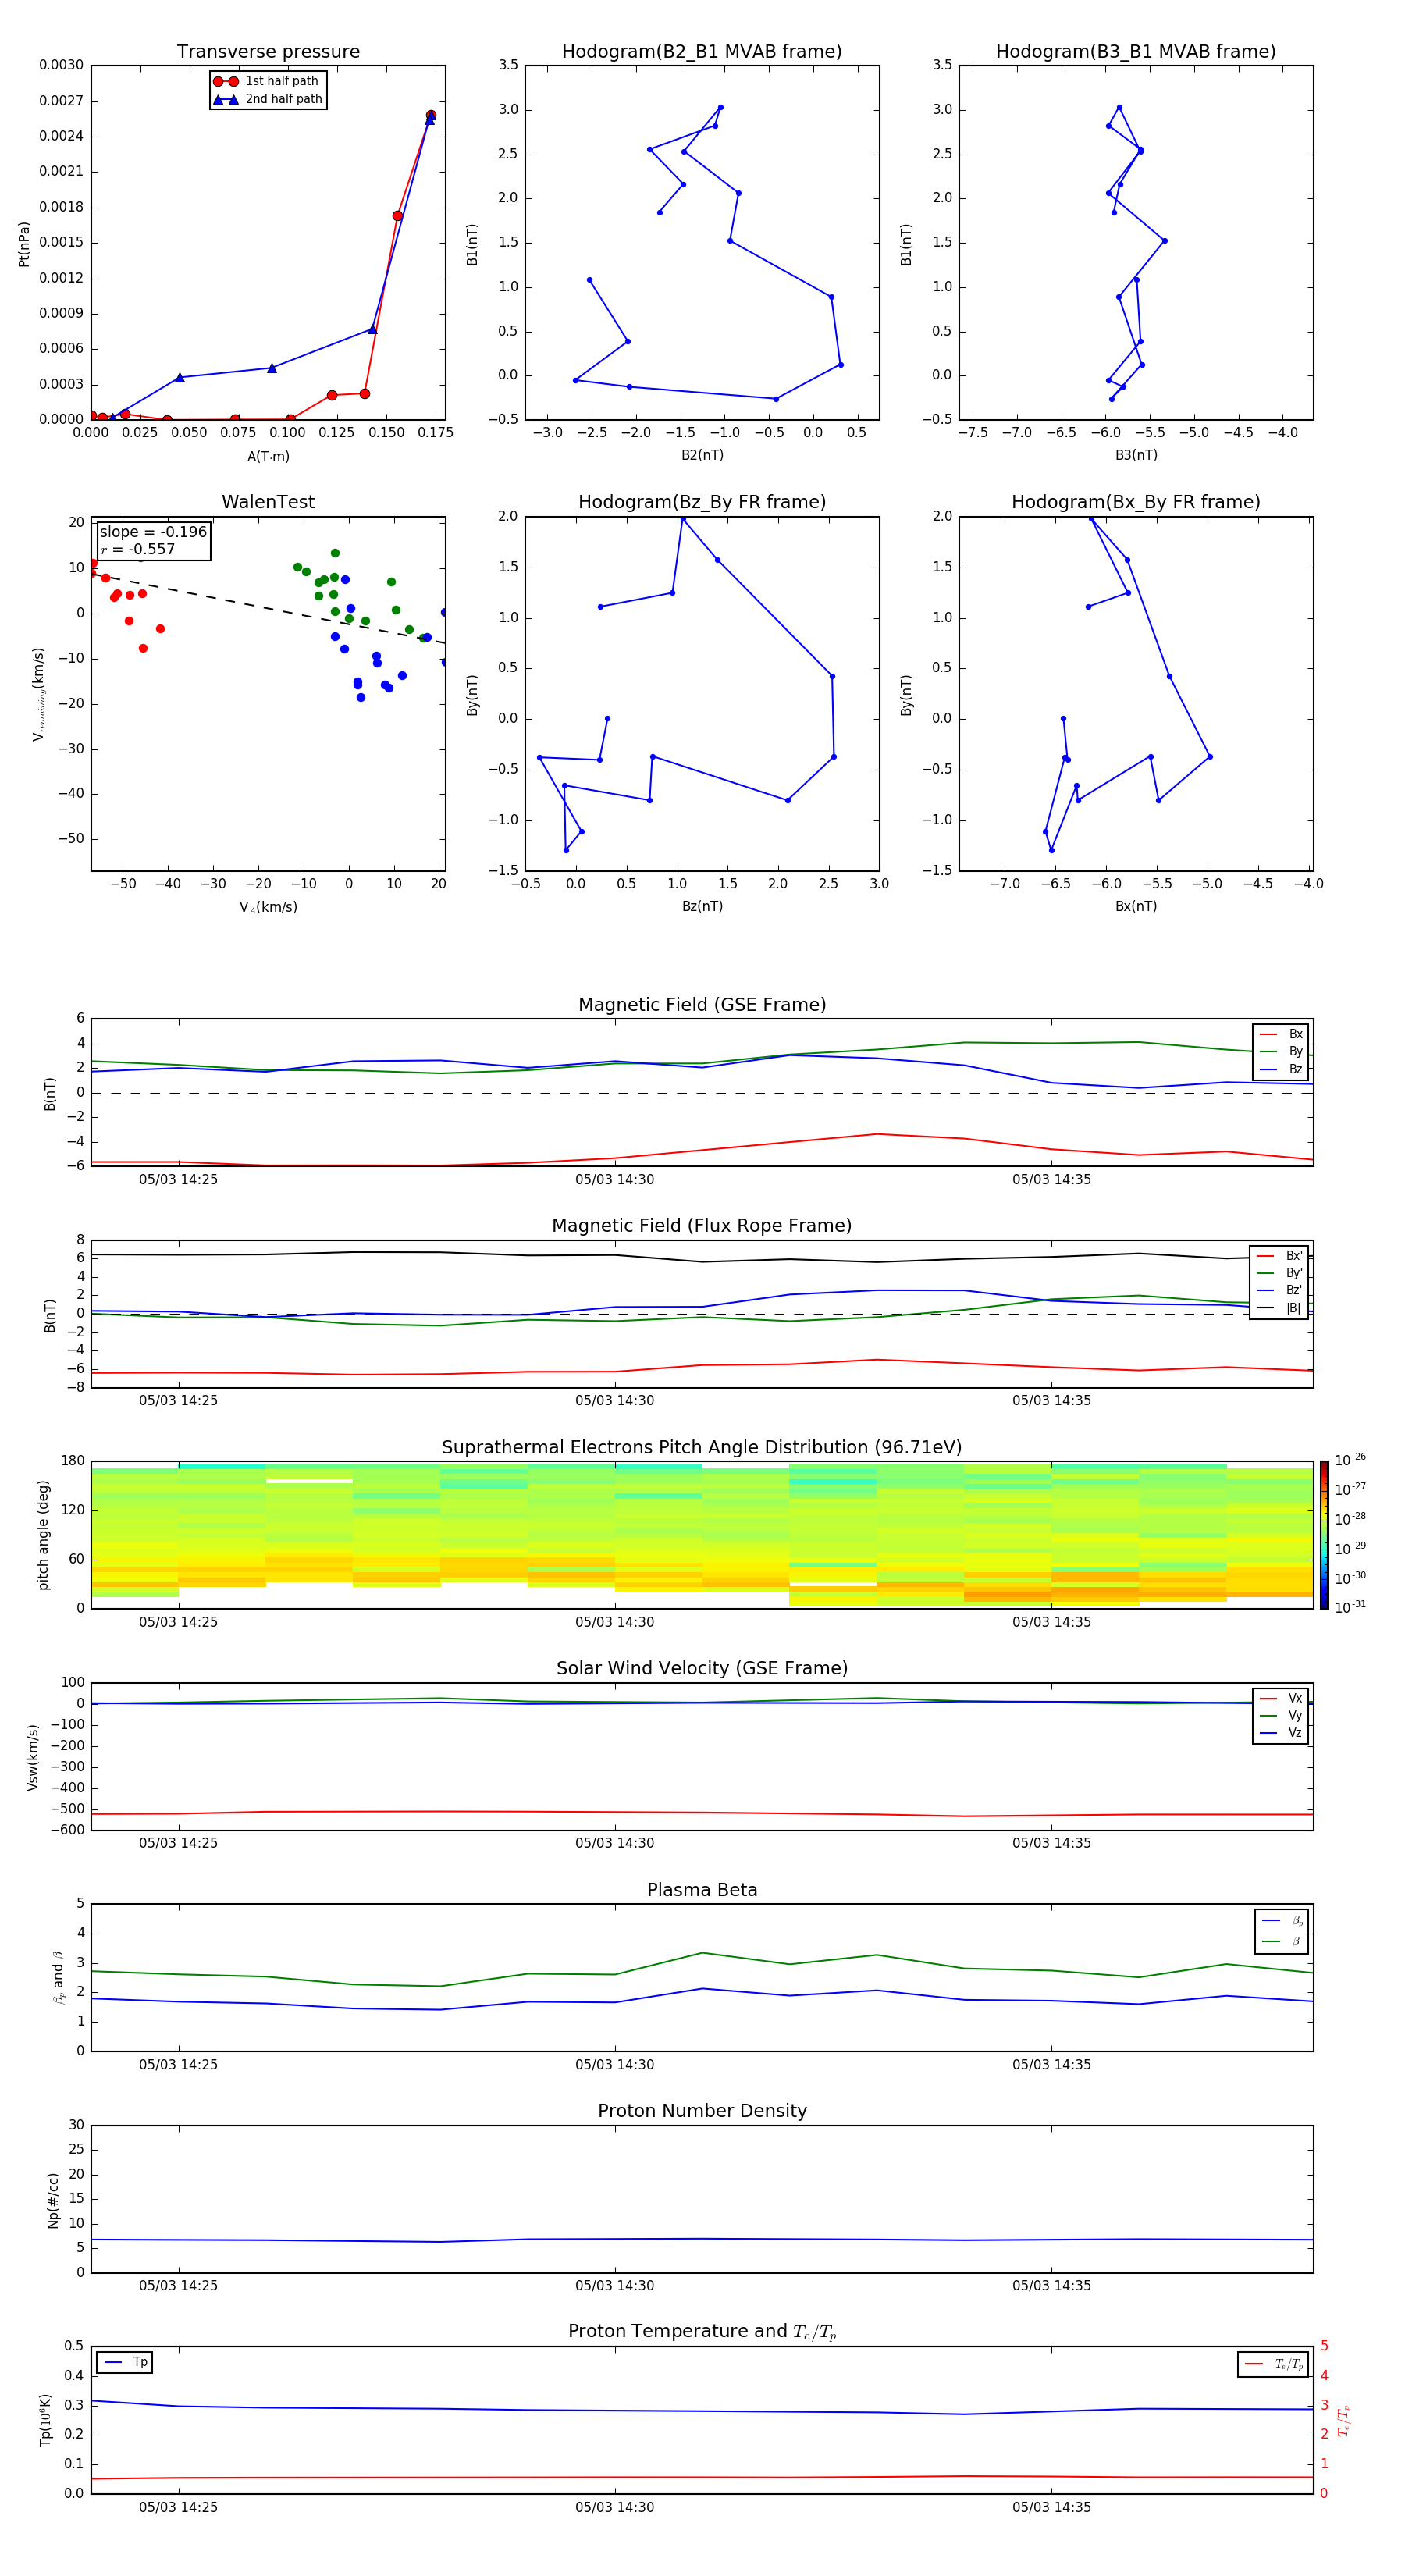Click the 'A(T·m)' x-axis label

click(x=268, y=457)
